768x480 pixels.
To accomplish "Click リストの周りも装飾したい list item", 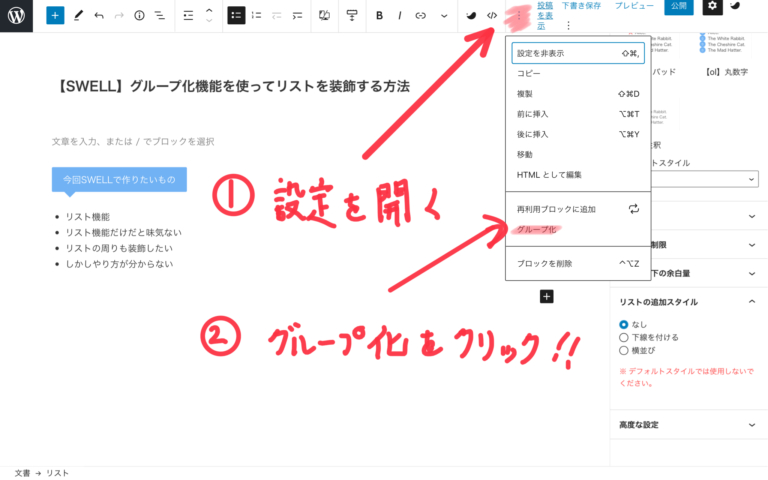I will [x=119, y=248].
